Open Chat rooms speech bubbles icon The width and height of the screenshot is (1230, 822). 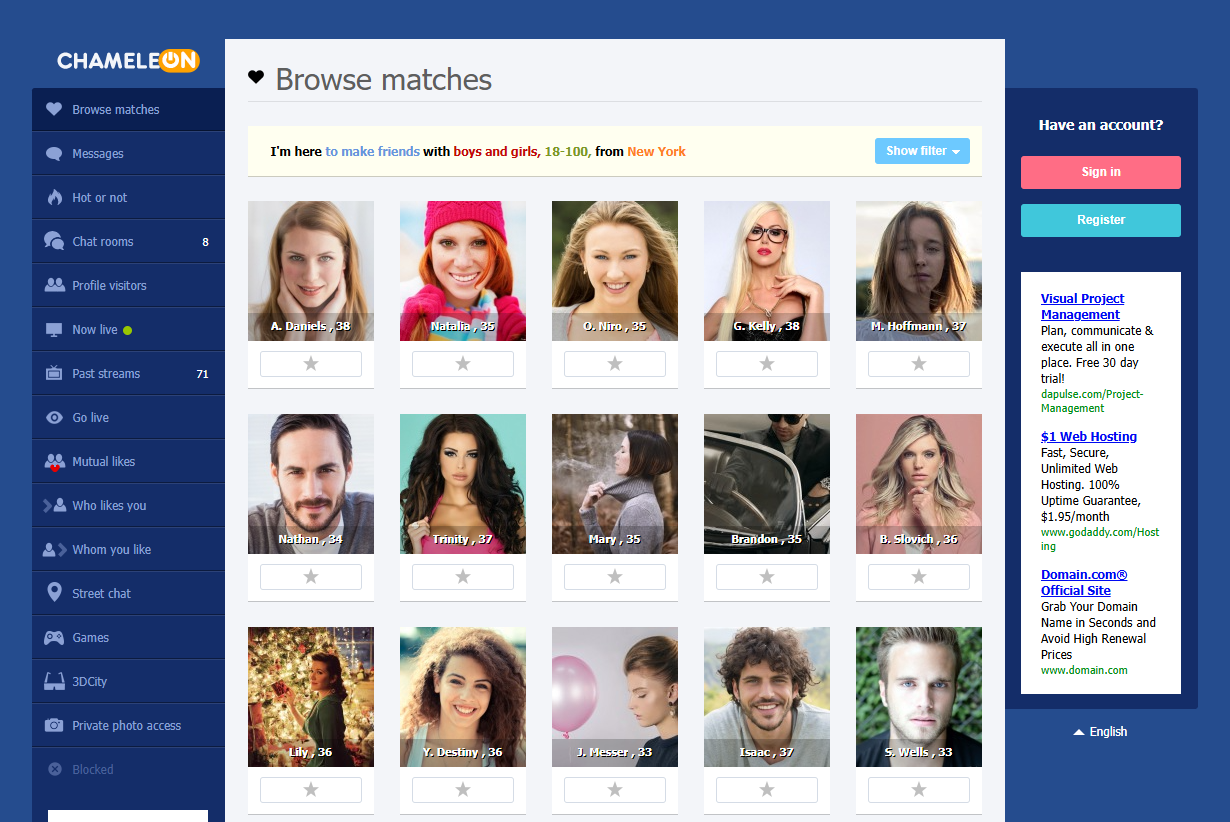(x=54, y=241)
